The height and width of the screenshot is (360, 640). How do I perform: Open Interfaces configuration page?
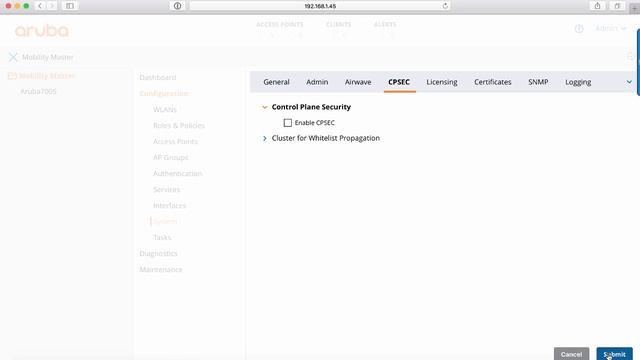pos(169,205)
